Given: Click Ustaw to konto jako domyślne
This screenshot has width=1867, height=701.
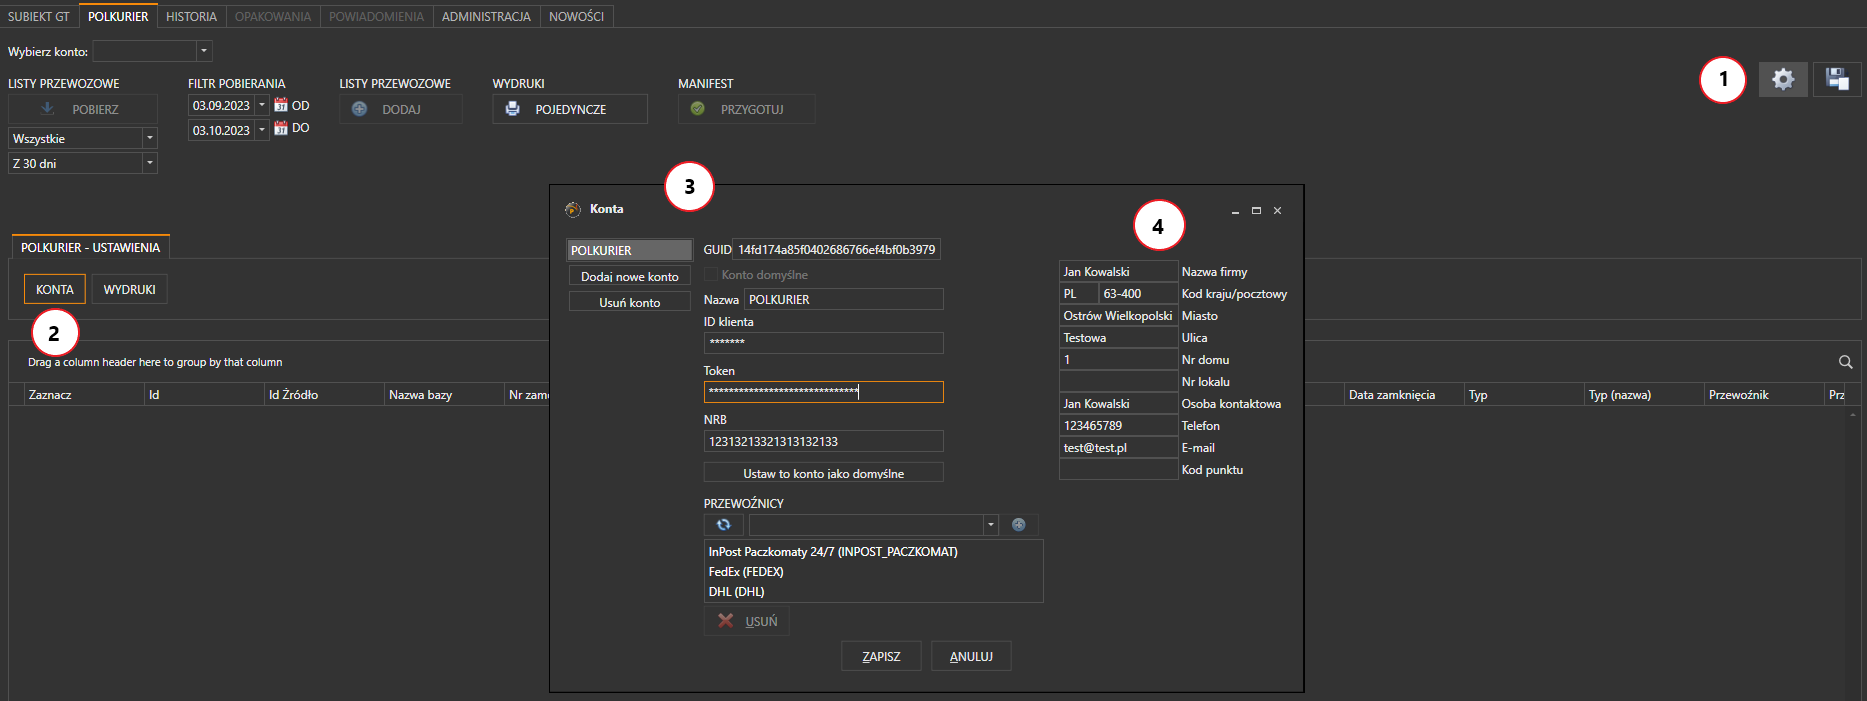Looking at the screenshot, I should 823,473.
